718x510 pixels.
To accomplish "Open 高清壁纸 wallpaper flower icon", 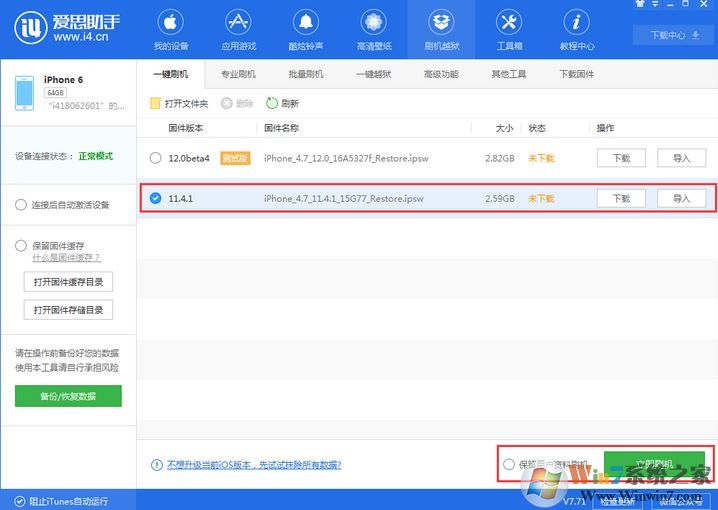I will [x=374, y=22].
